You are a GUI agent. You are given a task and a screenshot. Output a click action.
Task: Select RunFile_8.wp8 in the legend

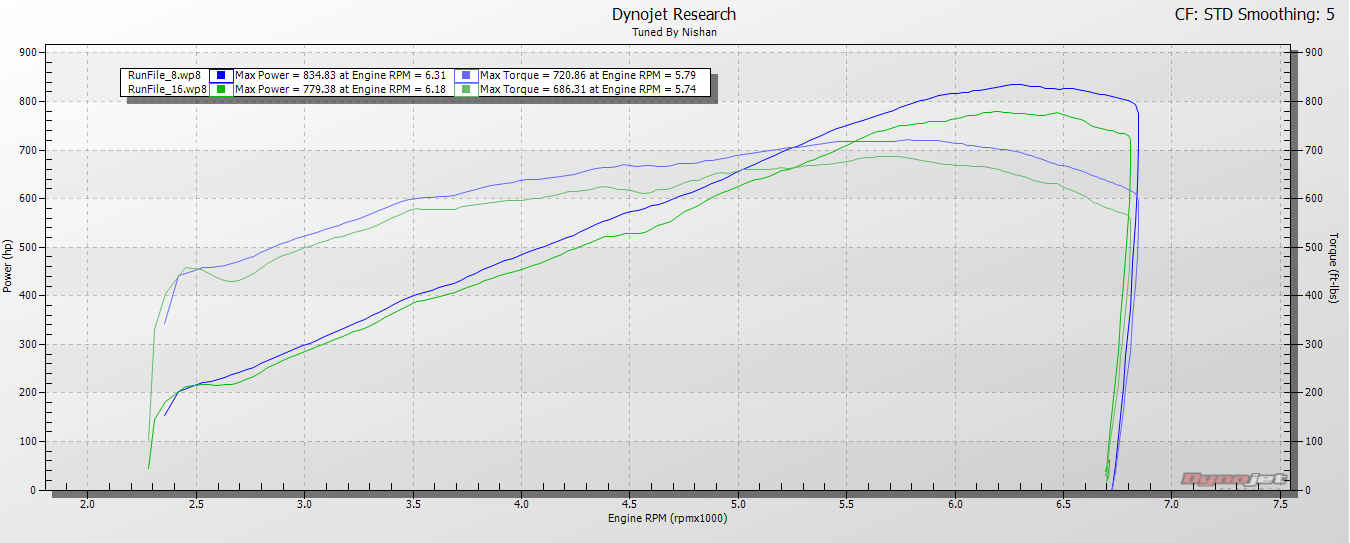point(167,75)
